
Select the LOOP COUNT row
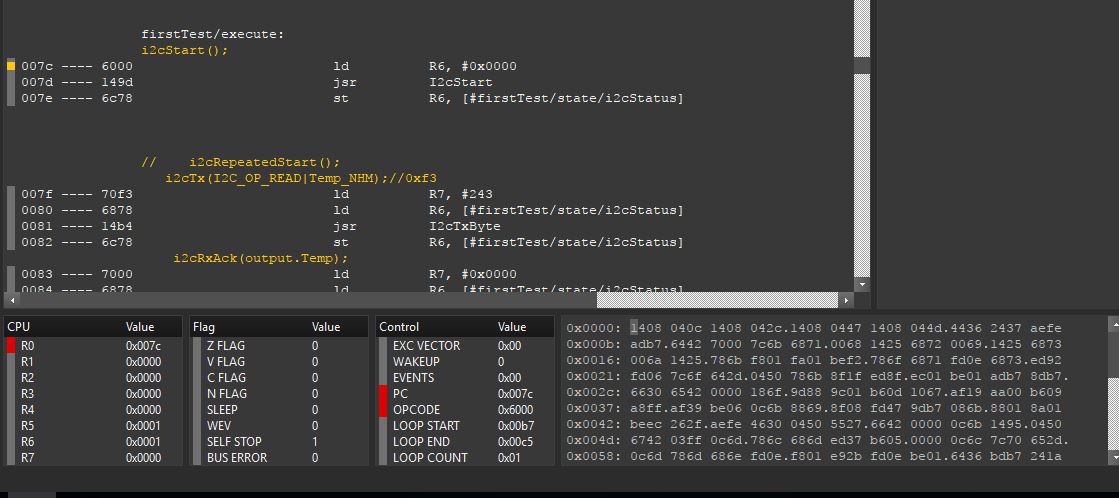coord(465,458)
